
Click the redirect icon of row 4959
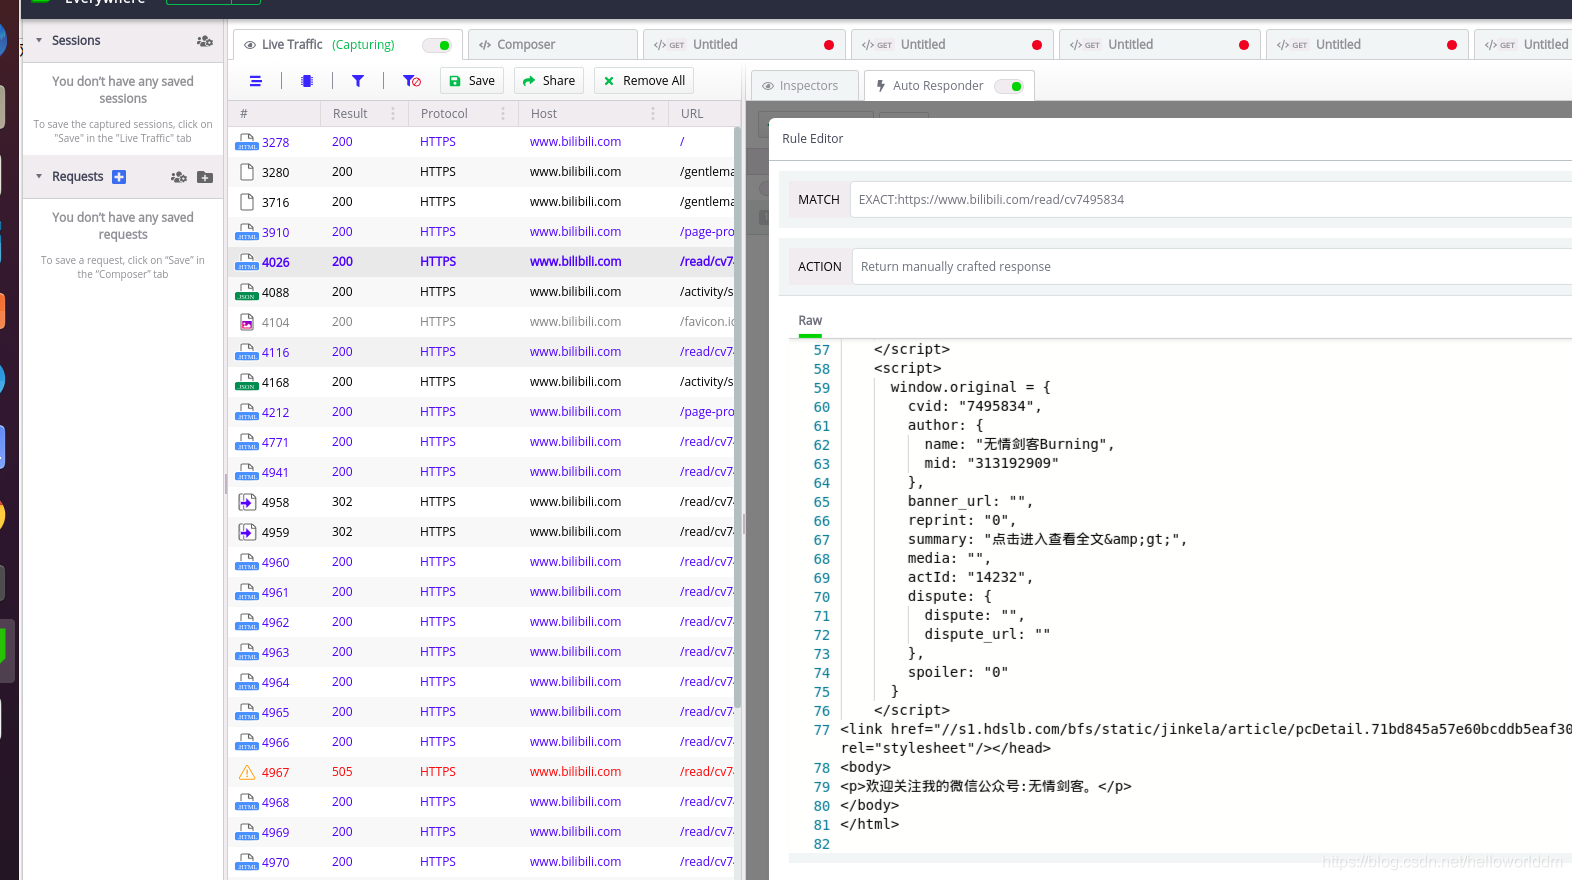coord(247,532)
